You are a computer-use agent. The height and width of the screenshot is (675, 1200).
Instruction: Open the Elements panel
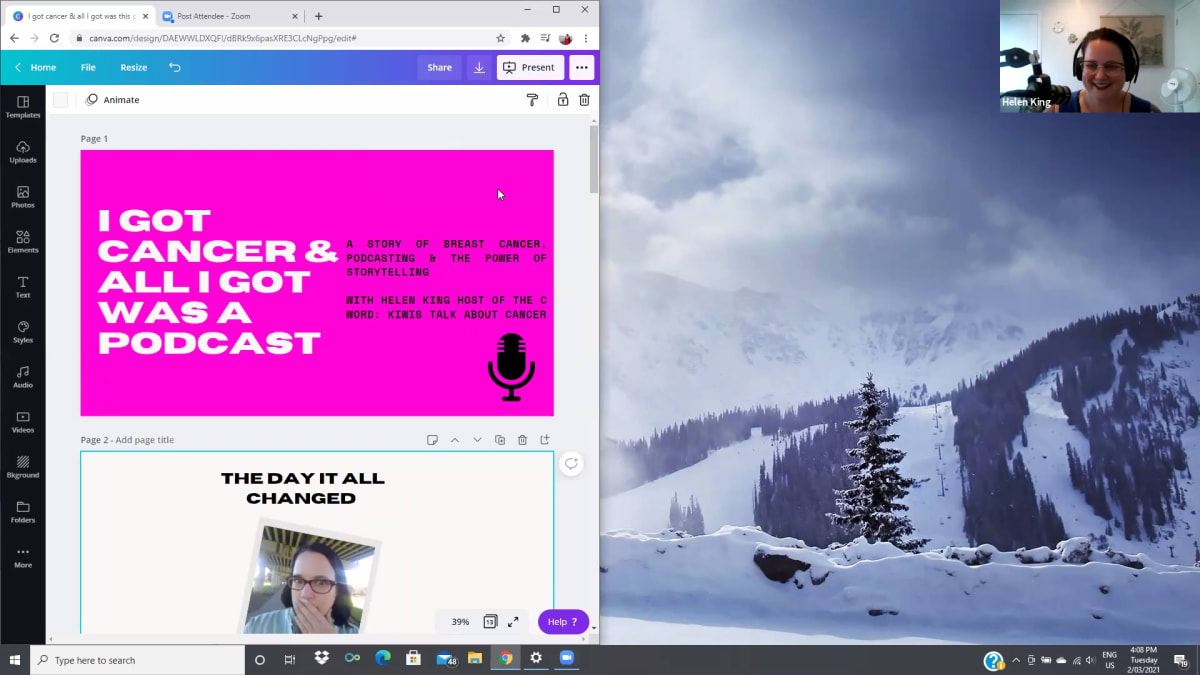23,241
